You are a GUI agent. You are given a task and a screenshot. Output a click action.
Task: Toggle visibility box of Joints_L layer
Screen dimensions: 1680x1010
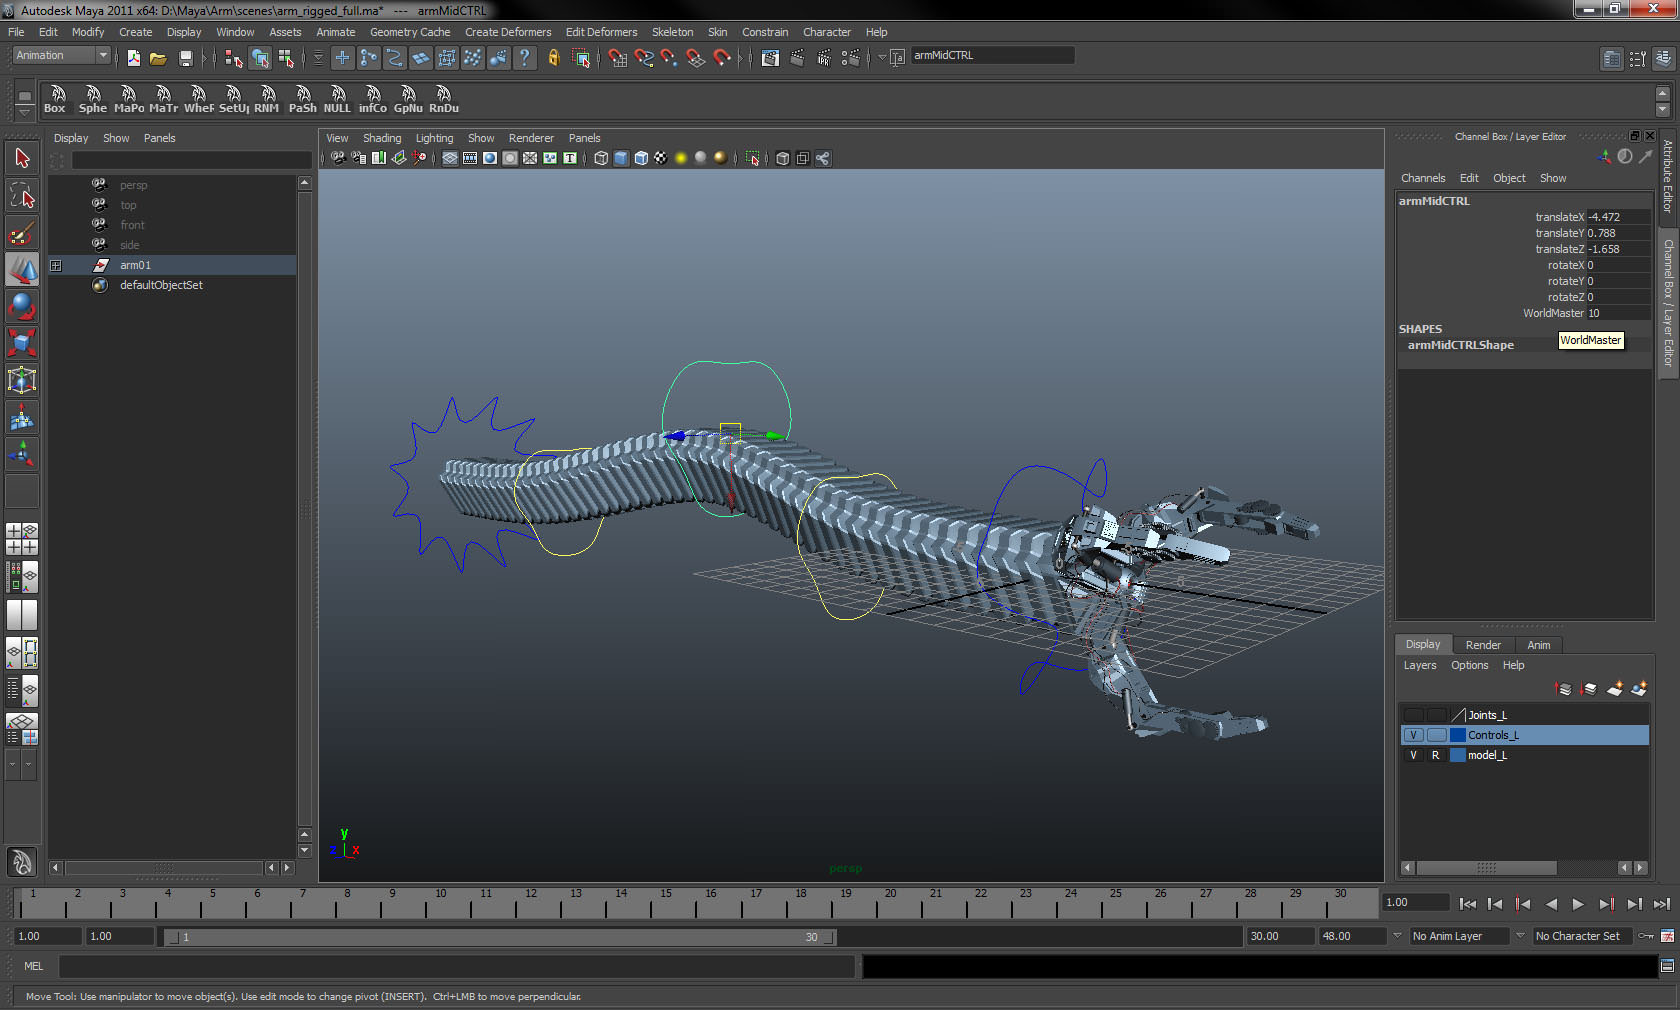(1413, 715)
